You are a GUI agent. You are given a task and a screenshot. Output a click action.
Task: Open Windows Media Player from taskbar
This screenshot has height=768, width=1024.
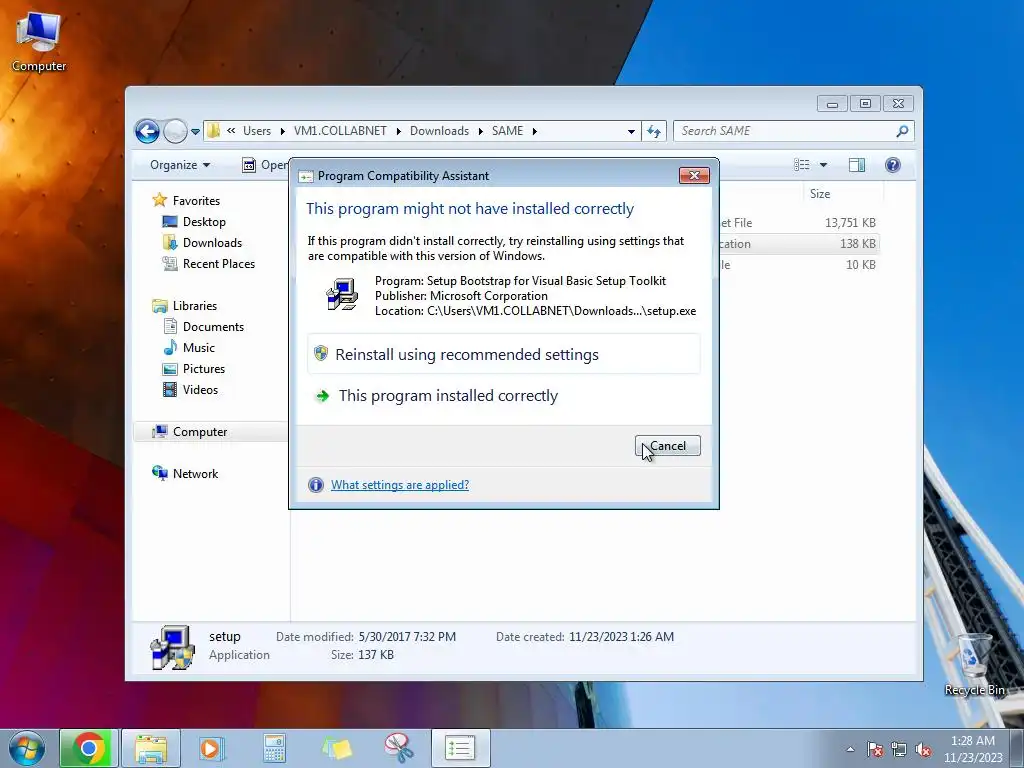(212, 748)
